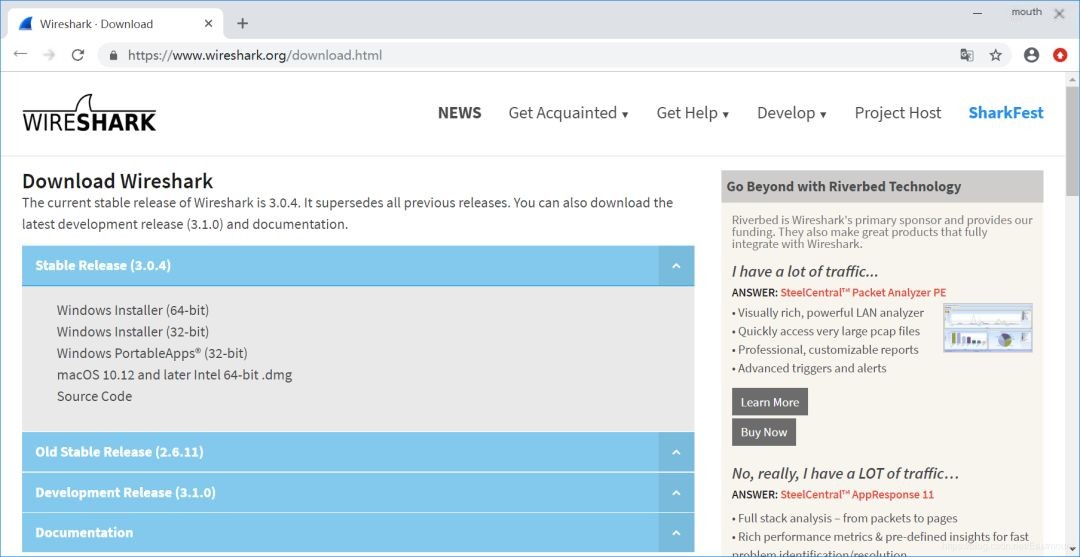Download the Source Code
The height and width of the screenshot is (557, 1080).
tap(94, 396)
